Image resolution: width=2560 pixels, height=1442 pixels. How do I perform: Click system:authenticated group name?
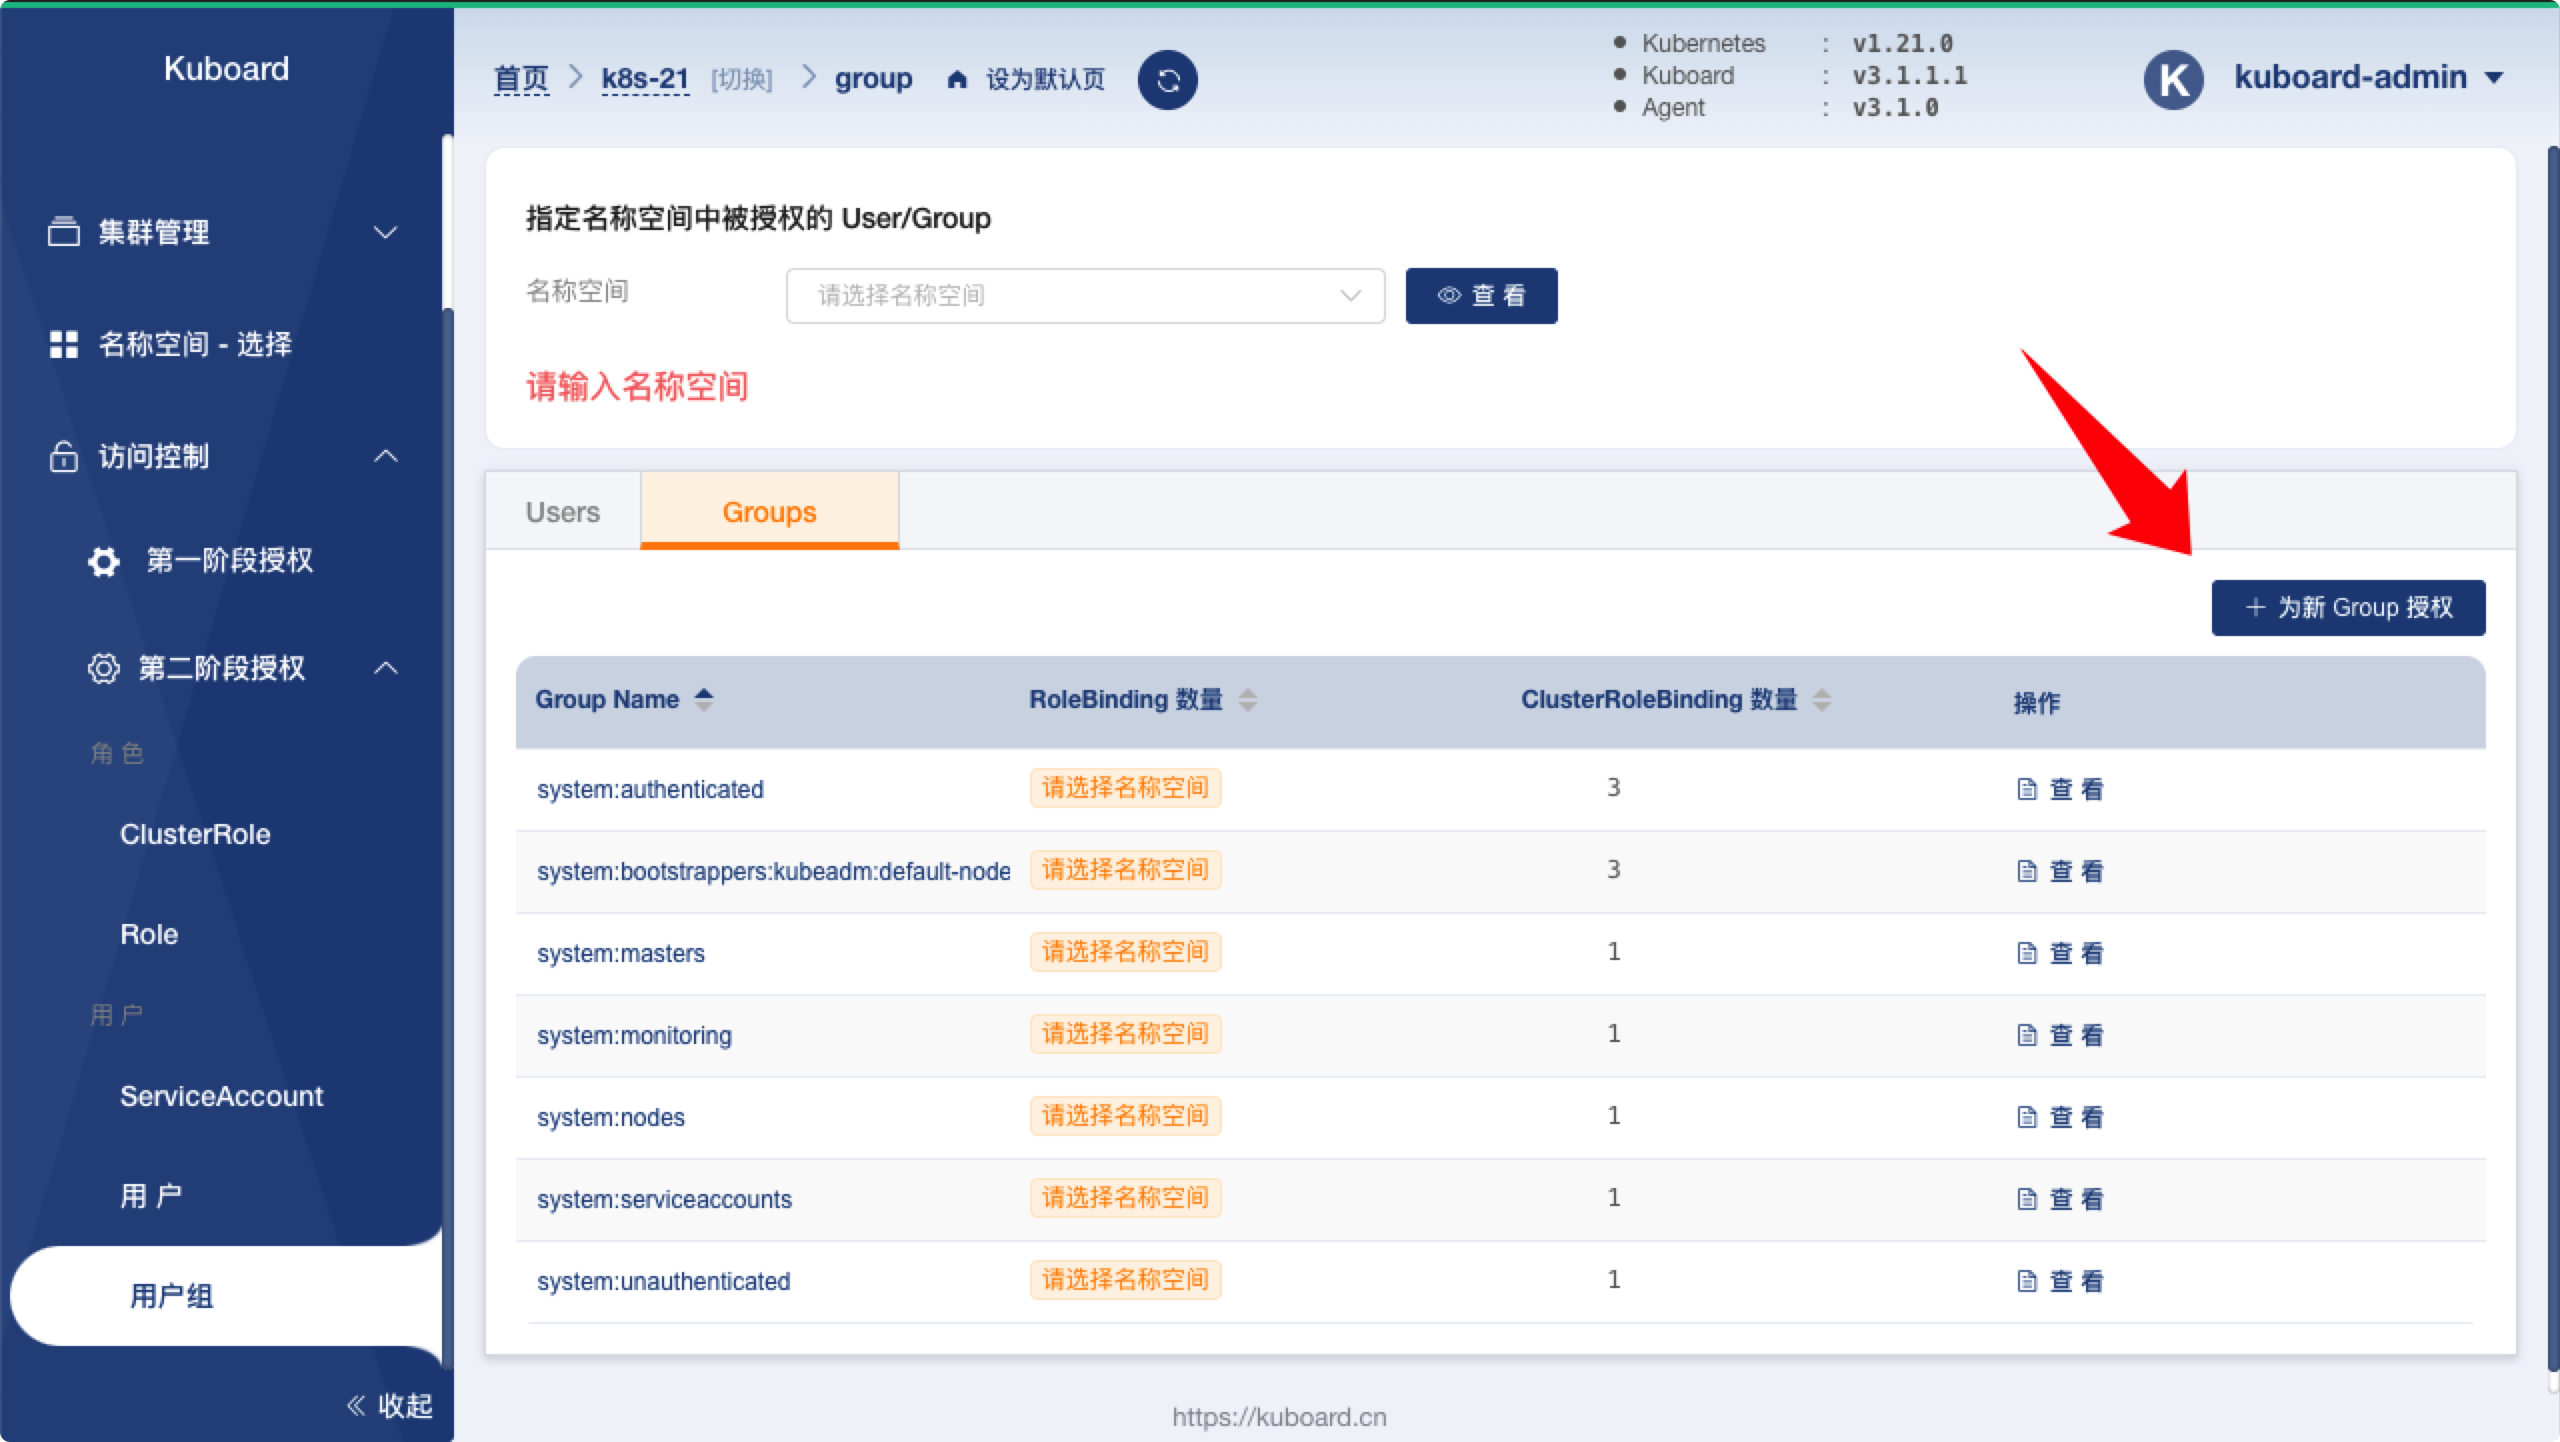(x=650, y=789)
